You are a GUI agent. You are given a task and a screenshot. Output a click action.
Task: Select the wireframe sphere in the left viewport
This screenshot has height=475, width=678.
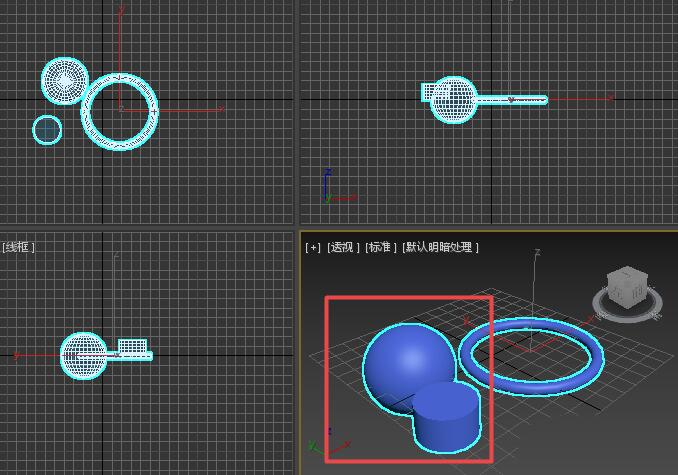[83, 356]
